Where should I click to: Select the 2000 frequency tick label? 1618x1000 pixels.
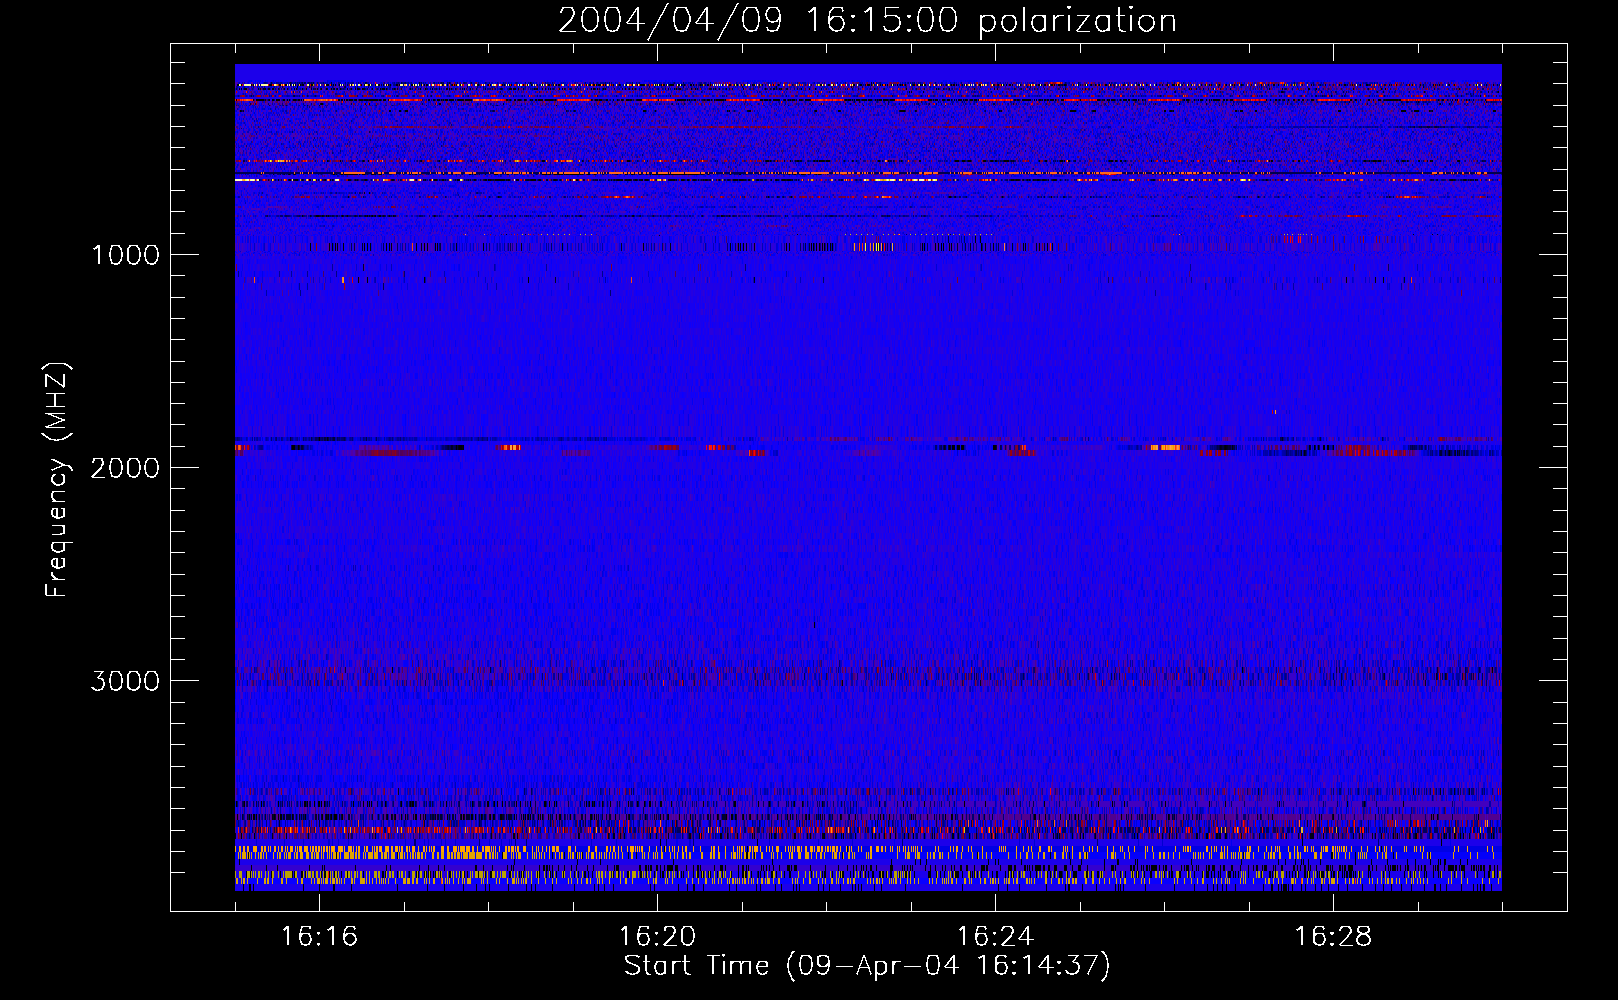pyautogui.click(x=125, y=468)
